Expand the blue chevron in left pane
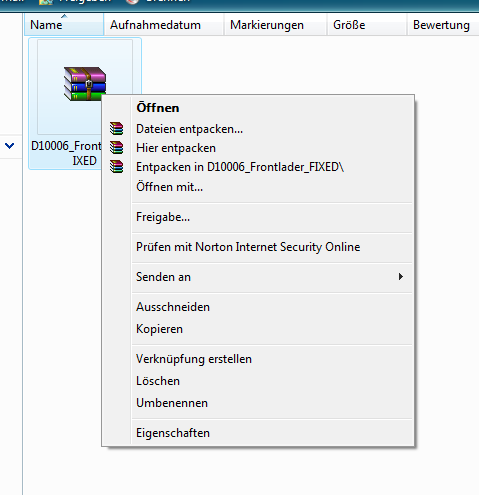This screenshot has width=479, height=495. tap(10, 145)
